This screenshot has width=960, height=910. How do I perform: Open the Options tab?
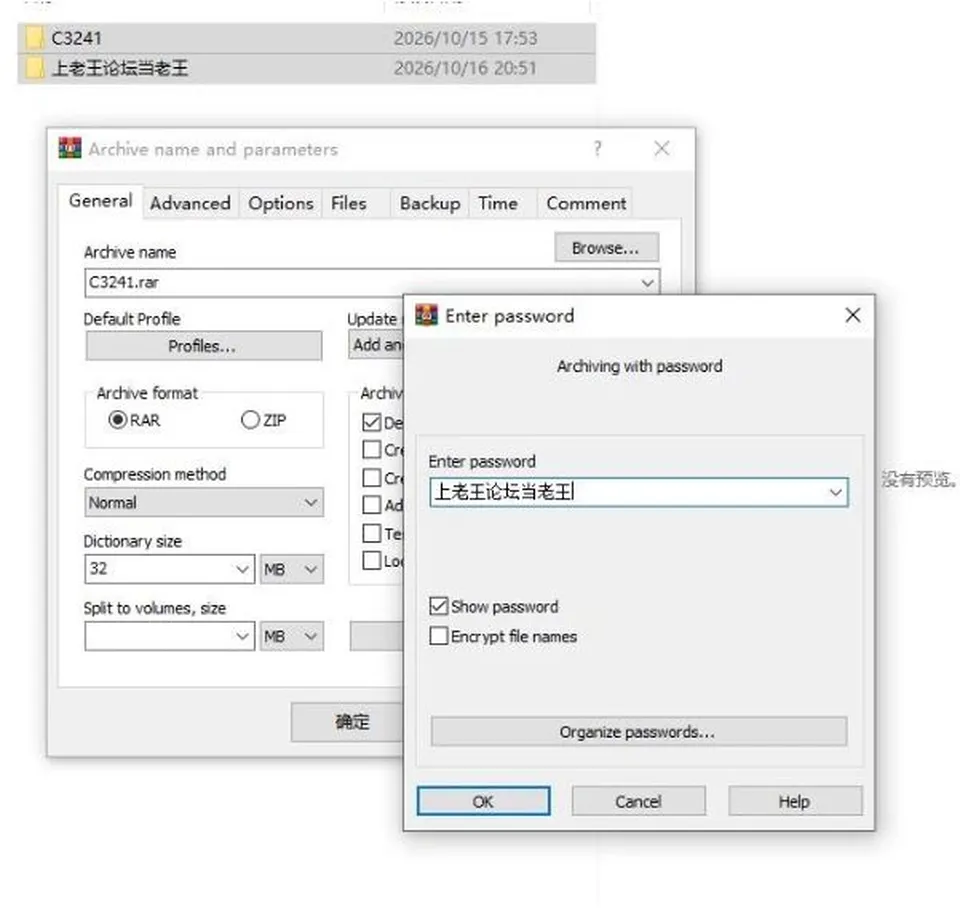point(280,203)
